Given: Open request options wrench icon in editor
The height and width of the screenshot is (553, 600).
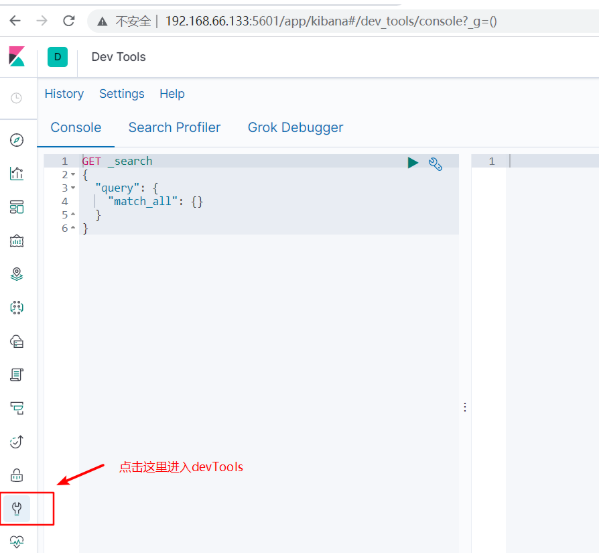Looking at the screenshot, I should click(x=435, y=164).
